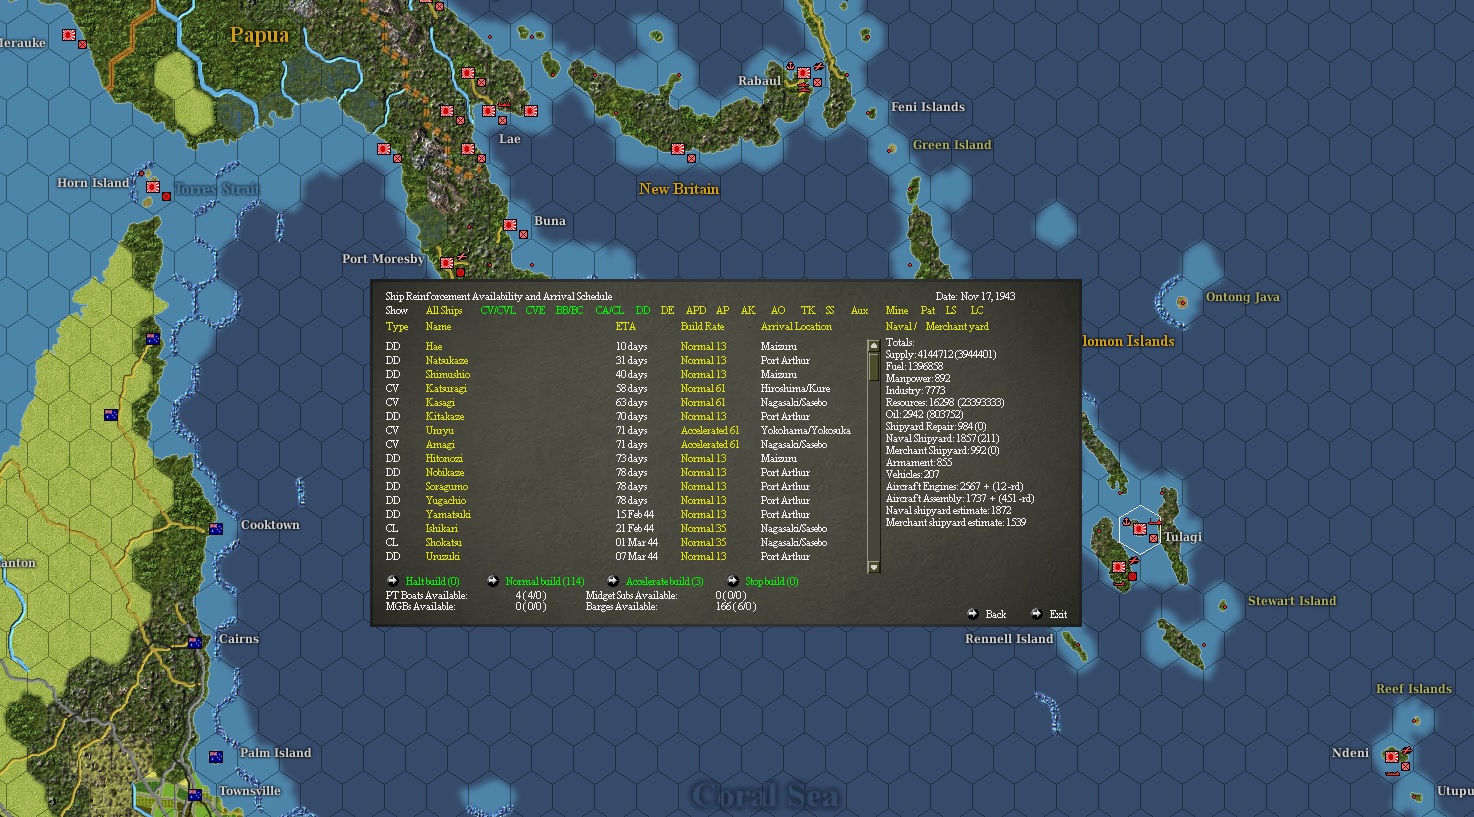Open destroyer Shimushio details

(x=447, y=375)
